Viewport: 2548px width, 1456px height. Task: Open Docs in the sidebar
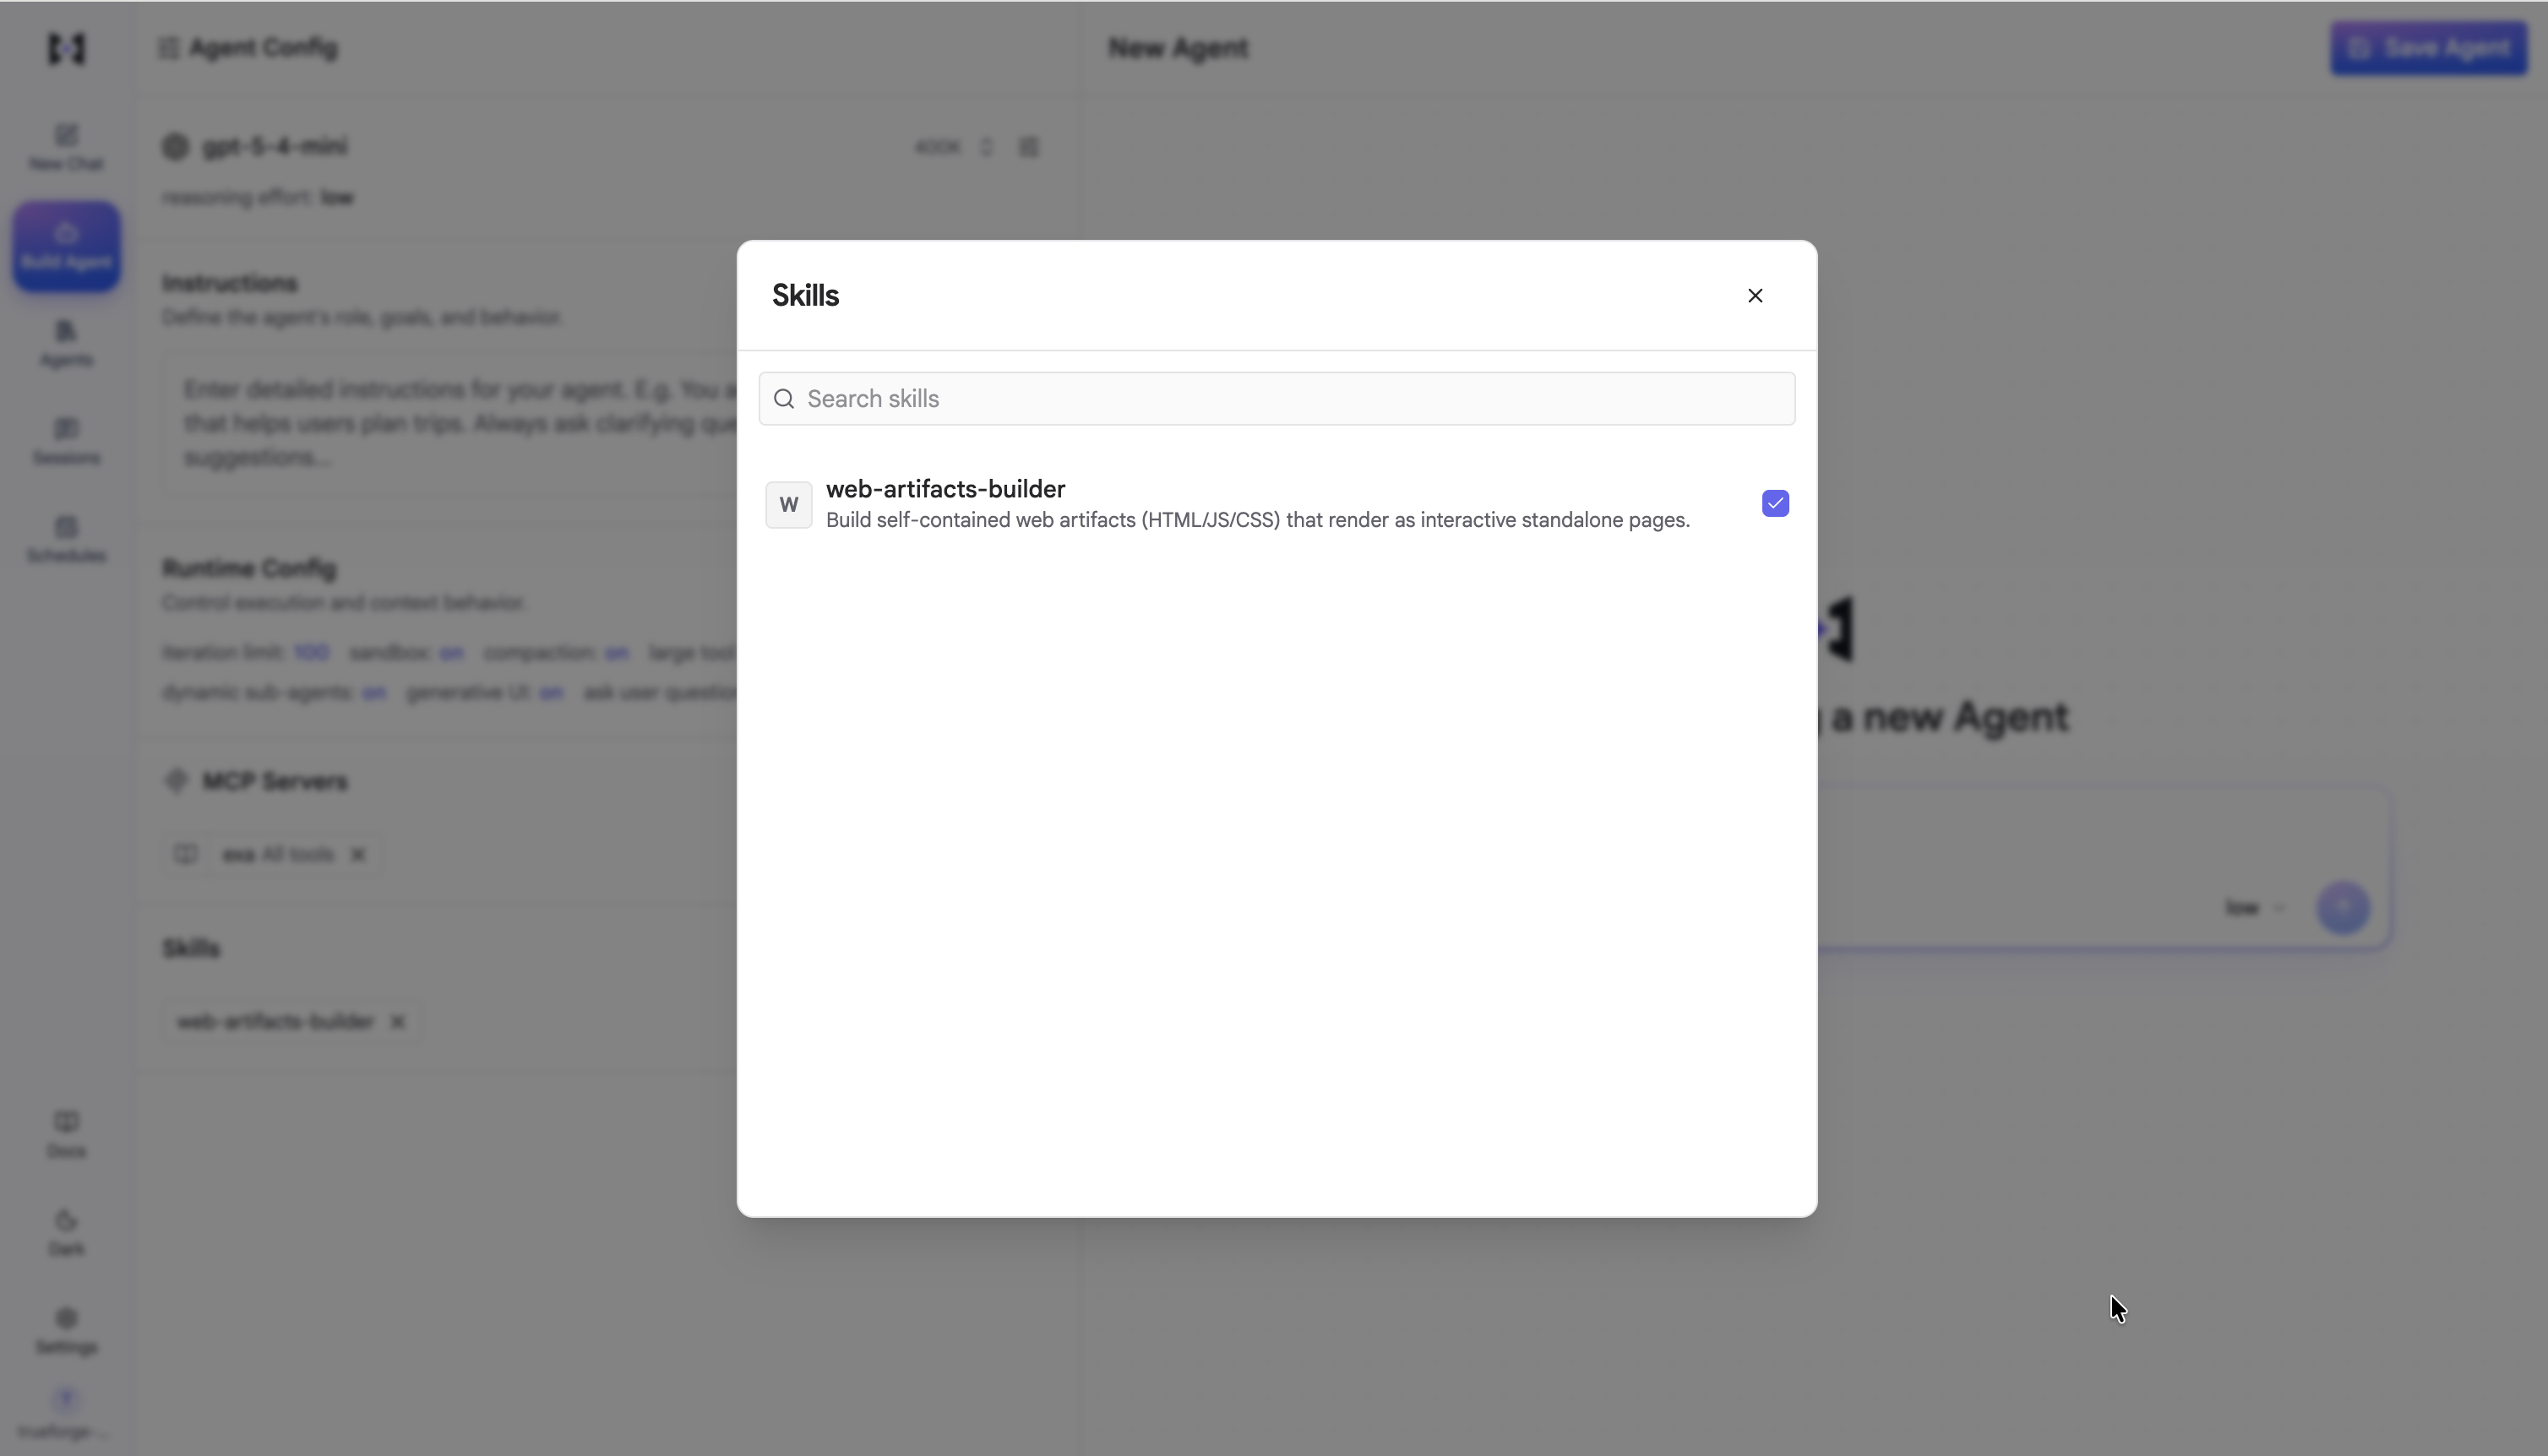[66, 1134]
